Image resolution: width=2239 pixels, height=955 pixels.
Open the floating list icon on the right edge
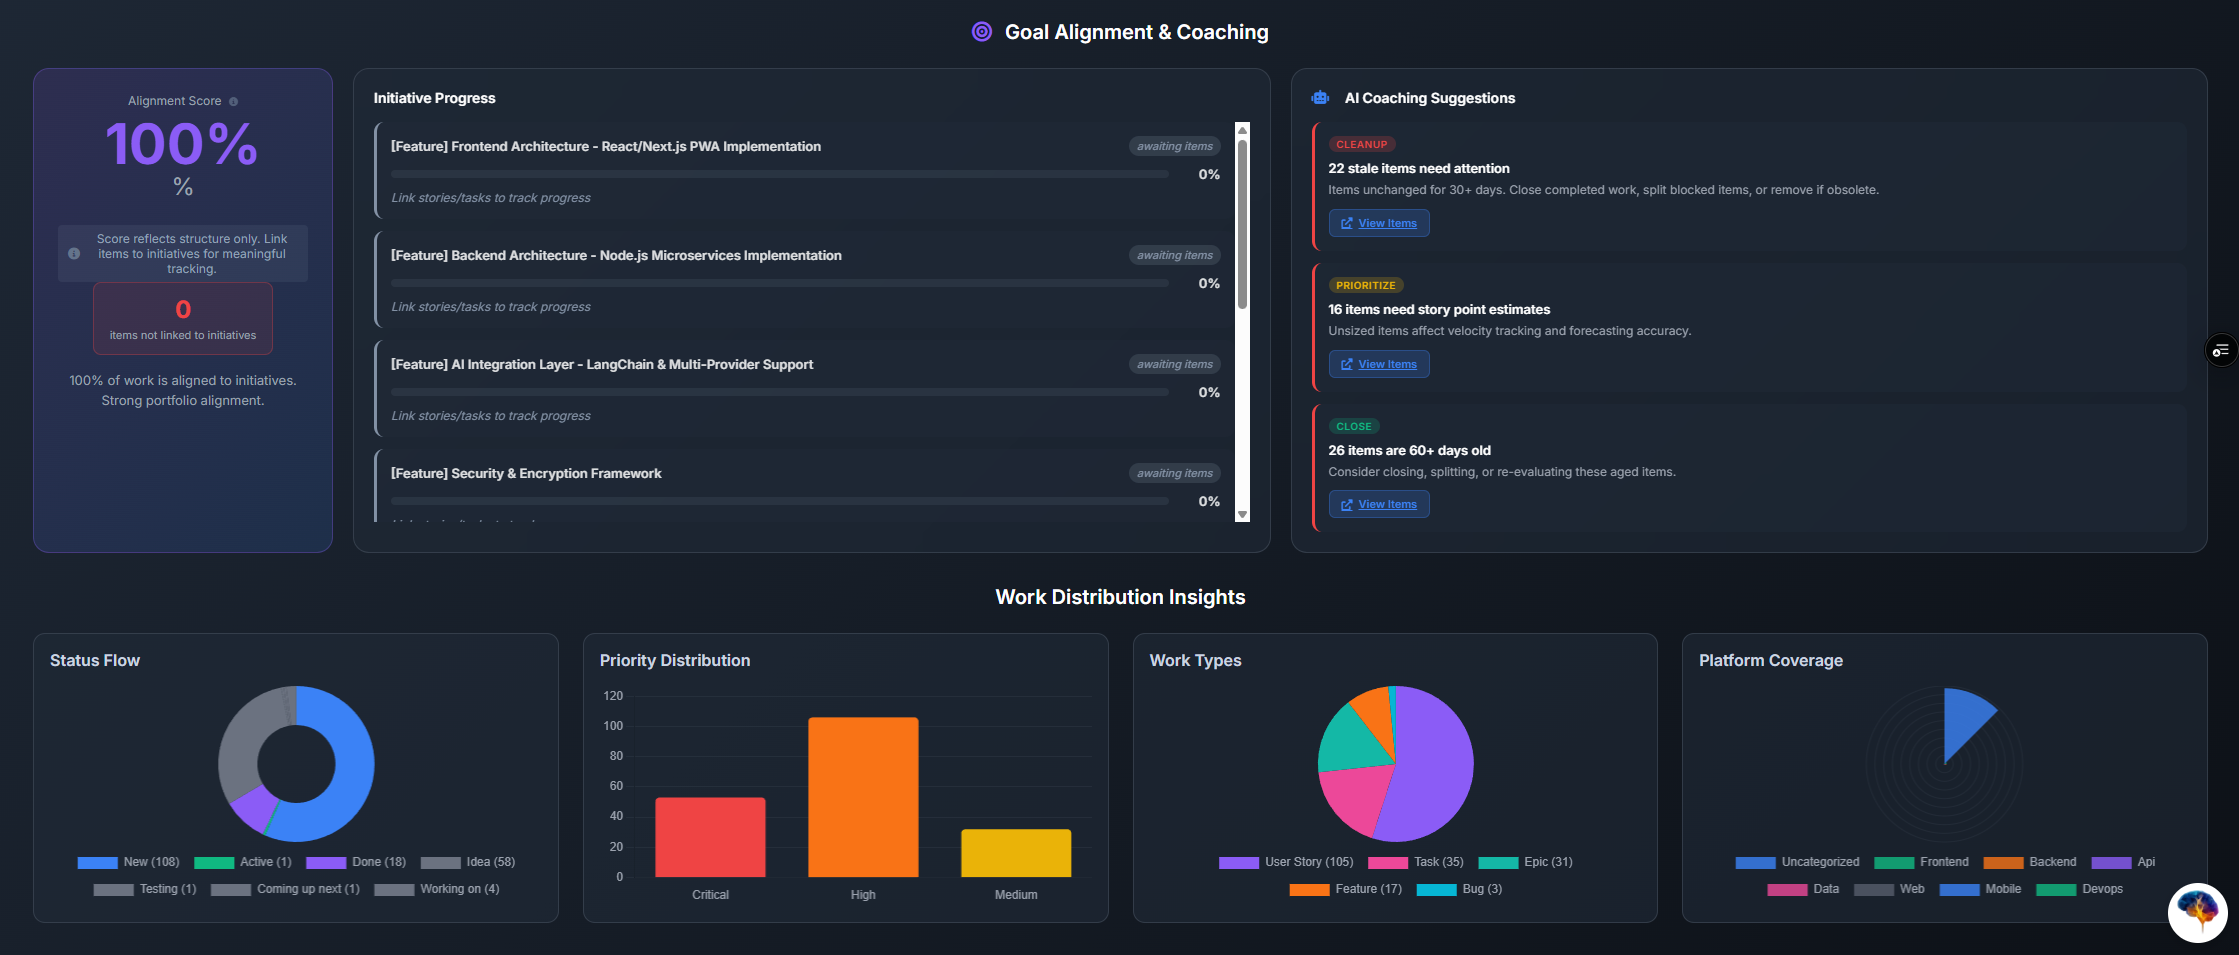[x=2221, y=350]
